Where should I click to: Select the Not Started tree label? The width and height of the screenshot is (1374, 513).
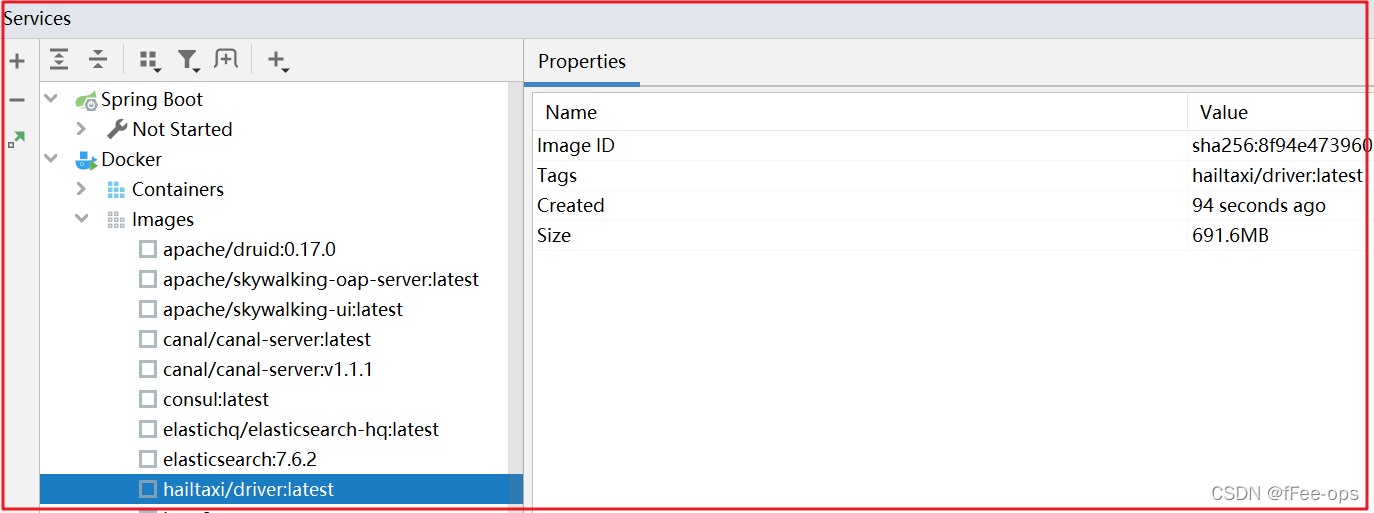click(182, 129)
